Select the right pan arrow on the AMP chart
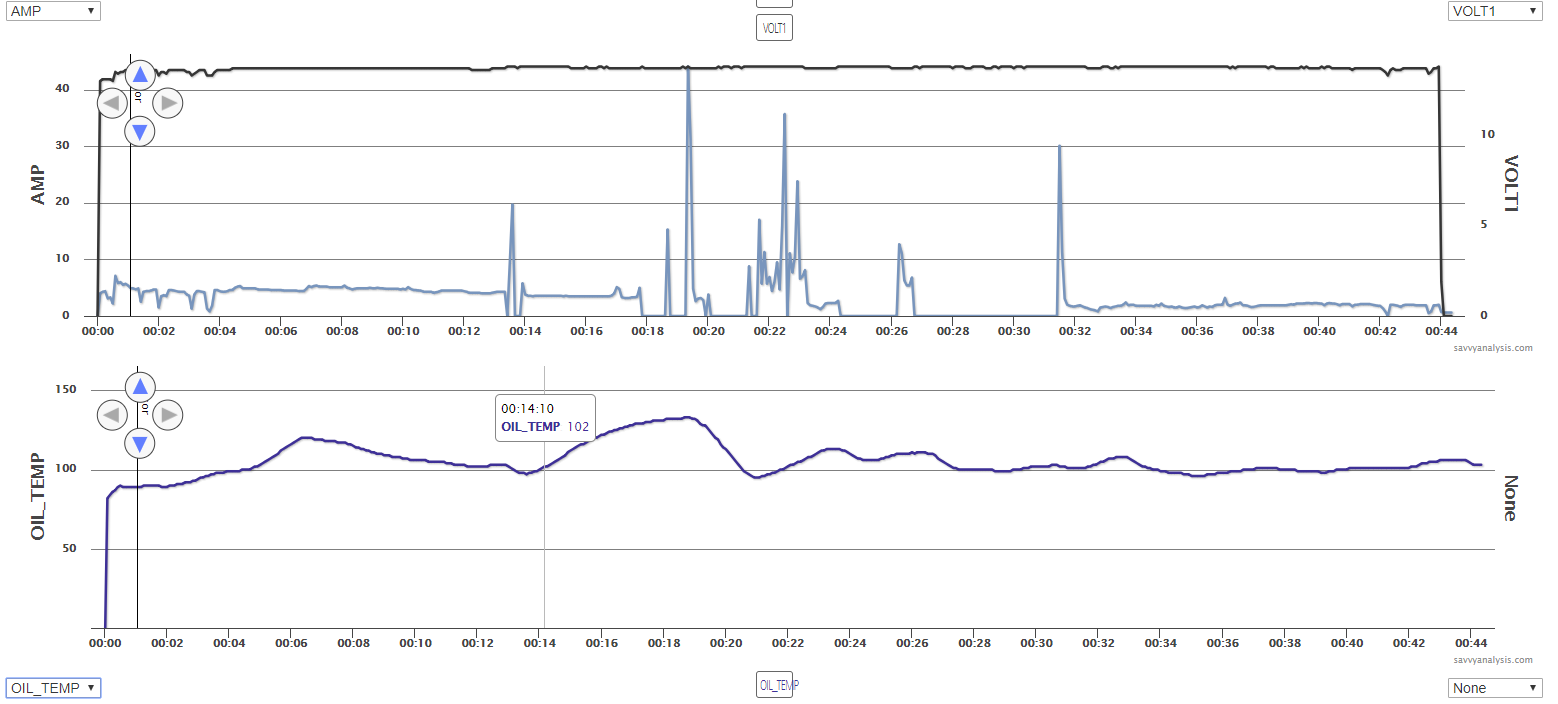 (x=167, y=102)
